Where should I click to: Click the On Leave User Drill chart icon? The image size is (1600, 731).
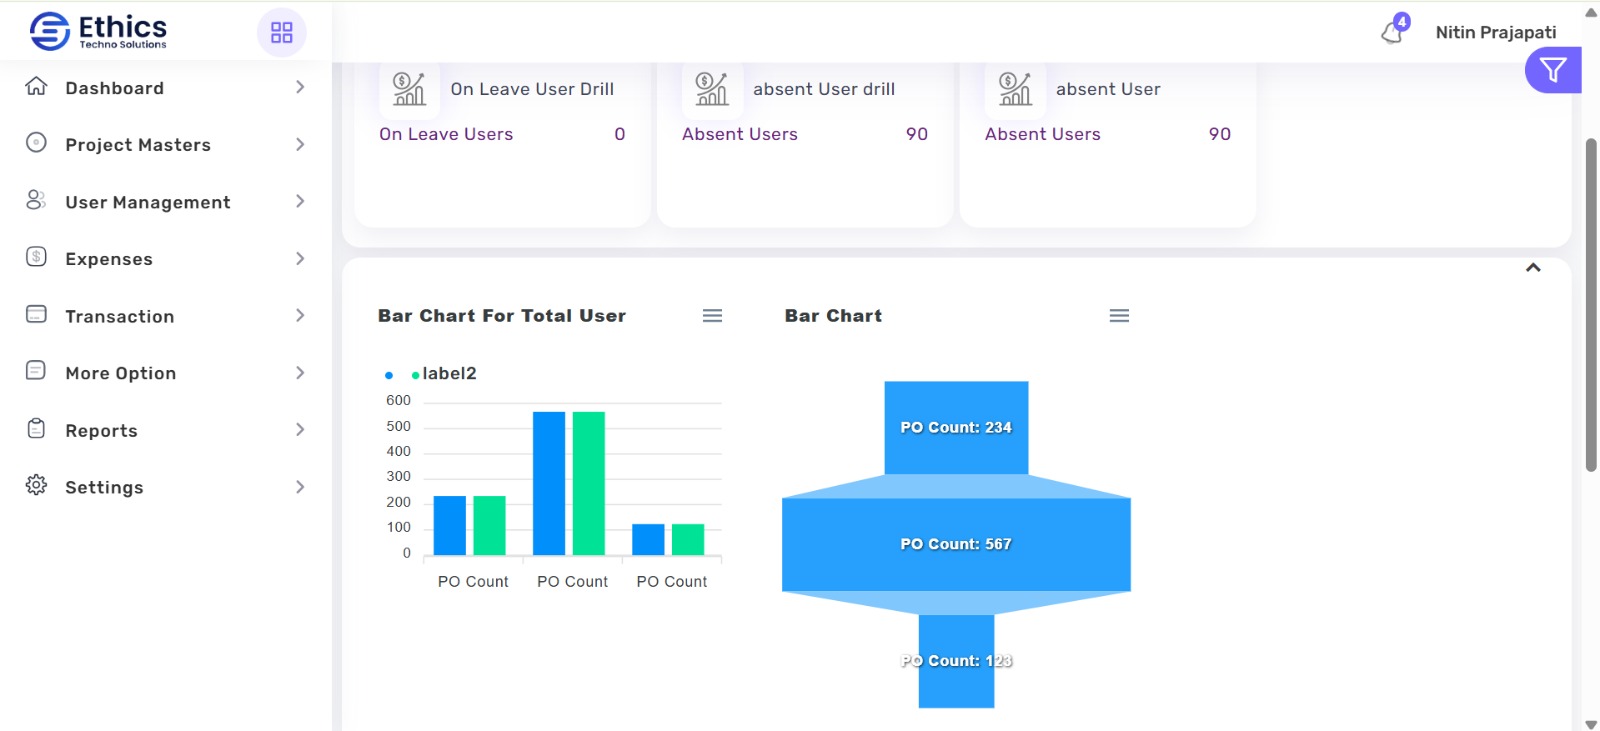click(x=409, y=89)
